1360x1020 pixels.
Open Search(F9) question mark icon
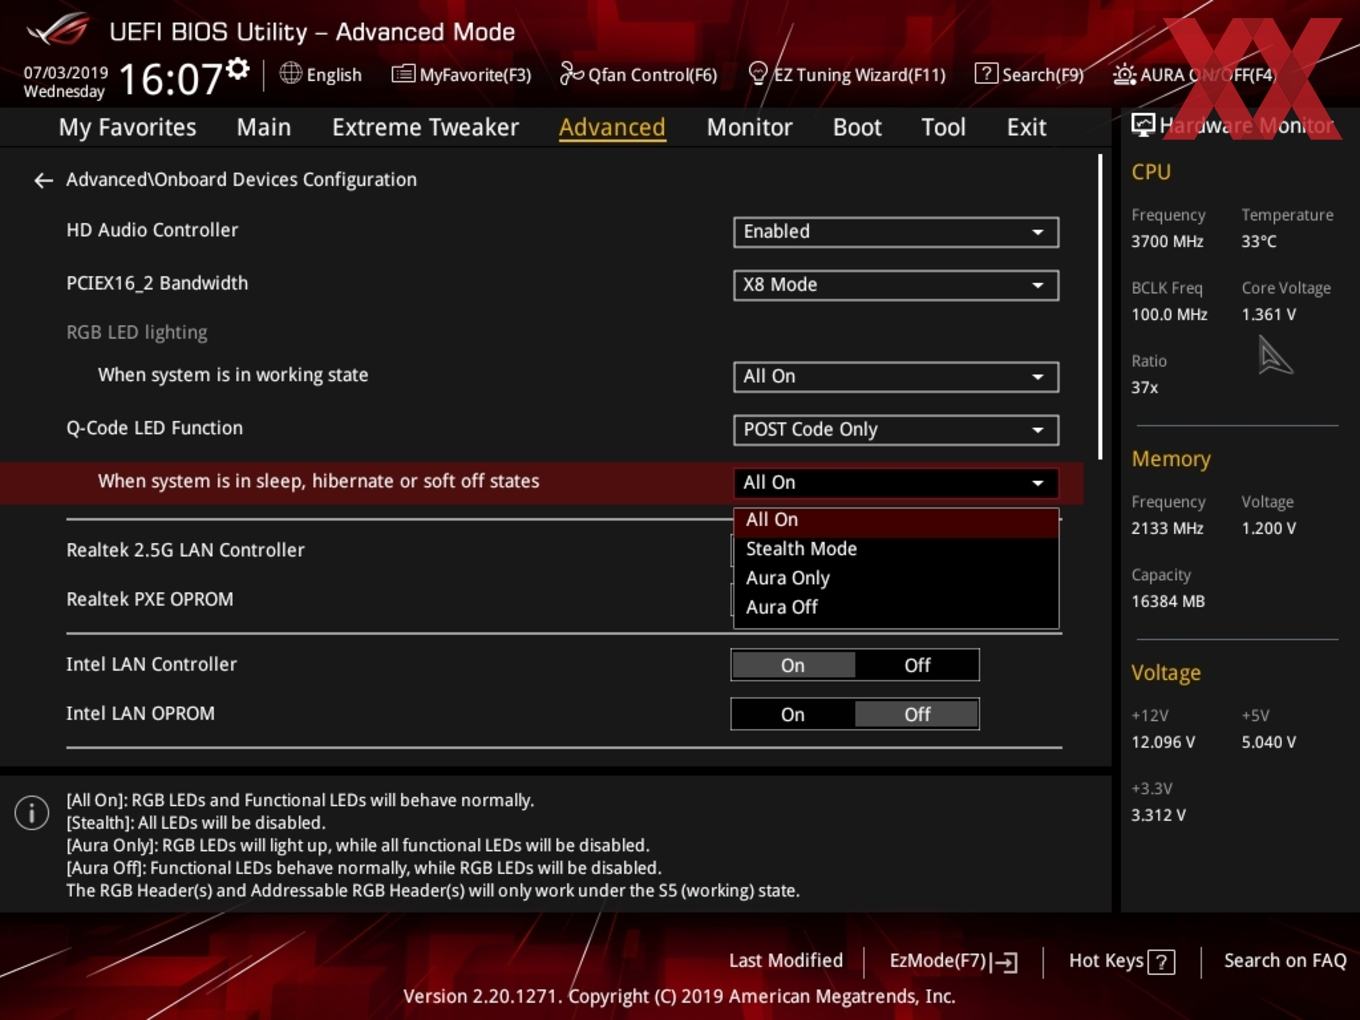986,73
